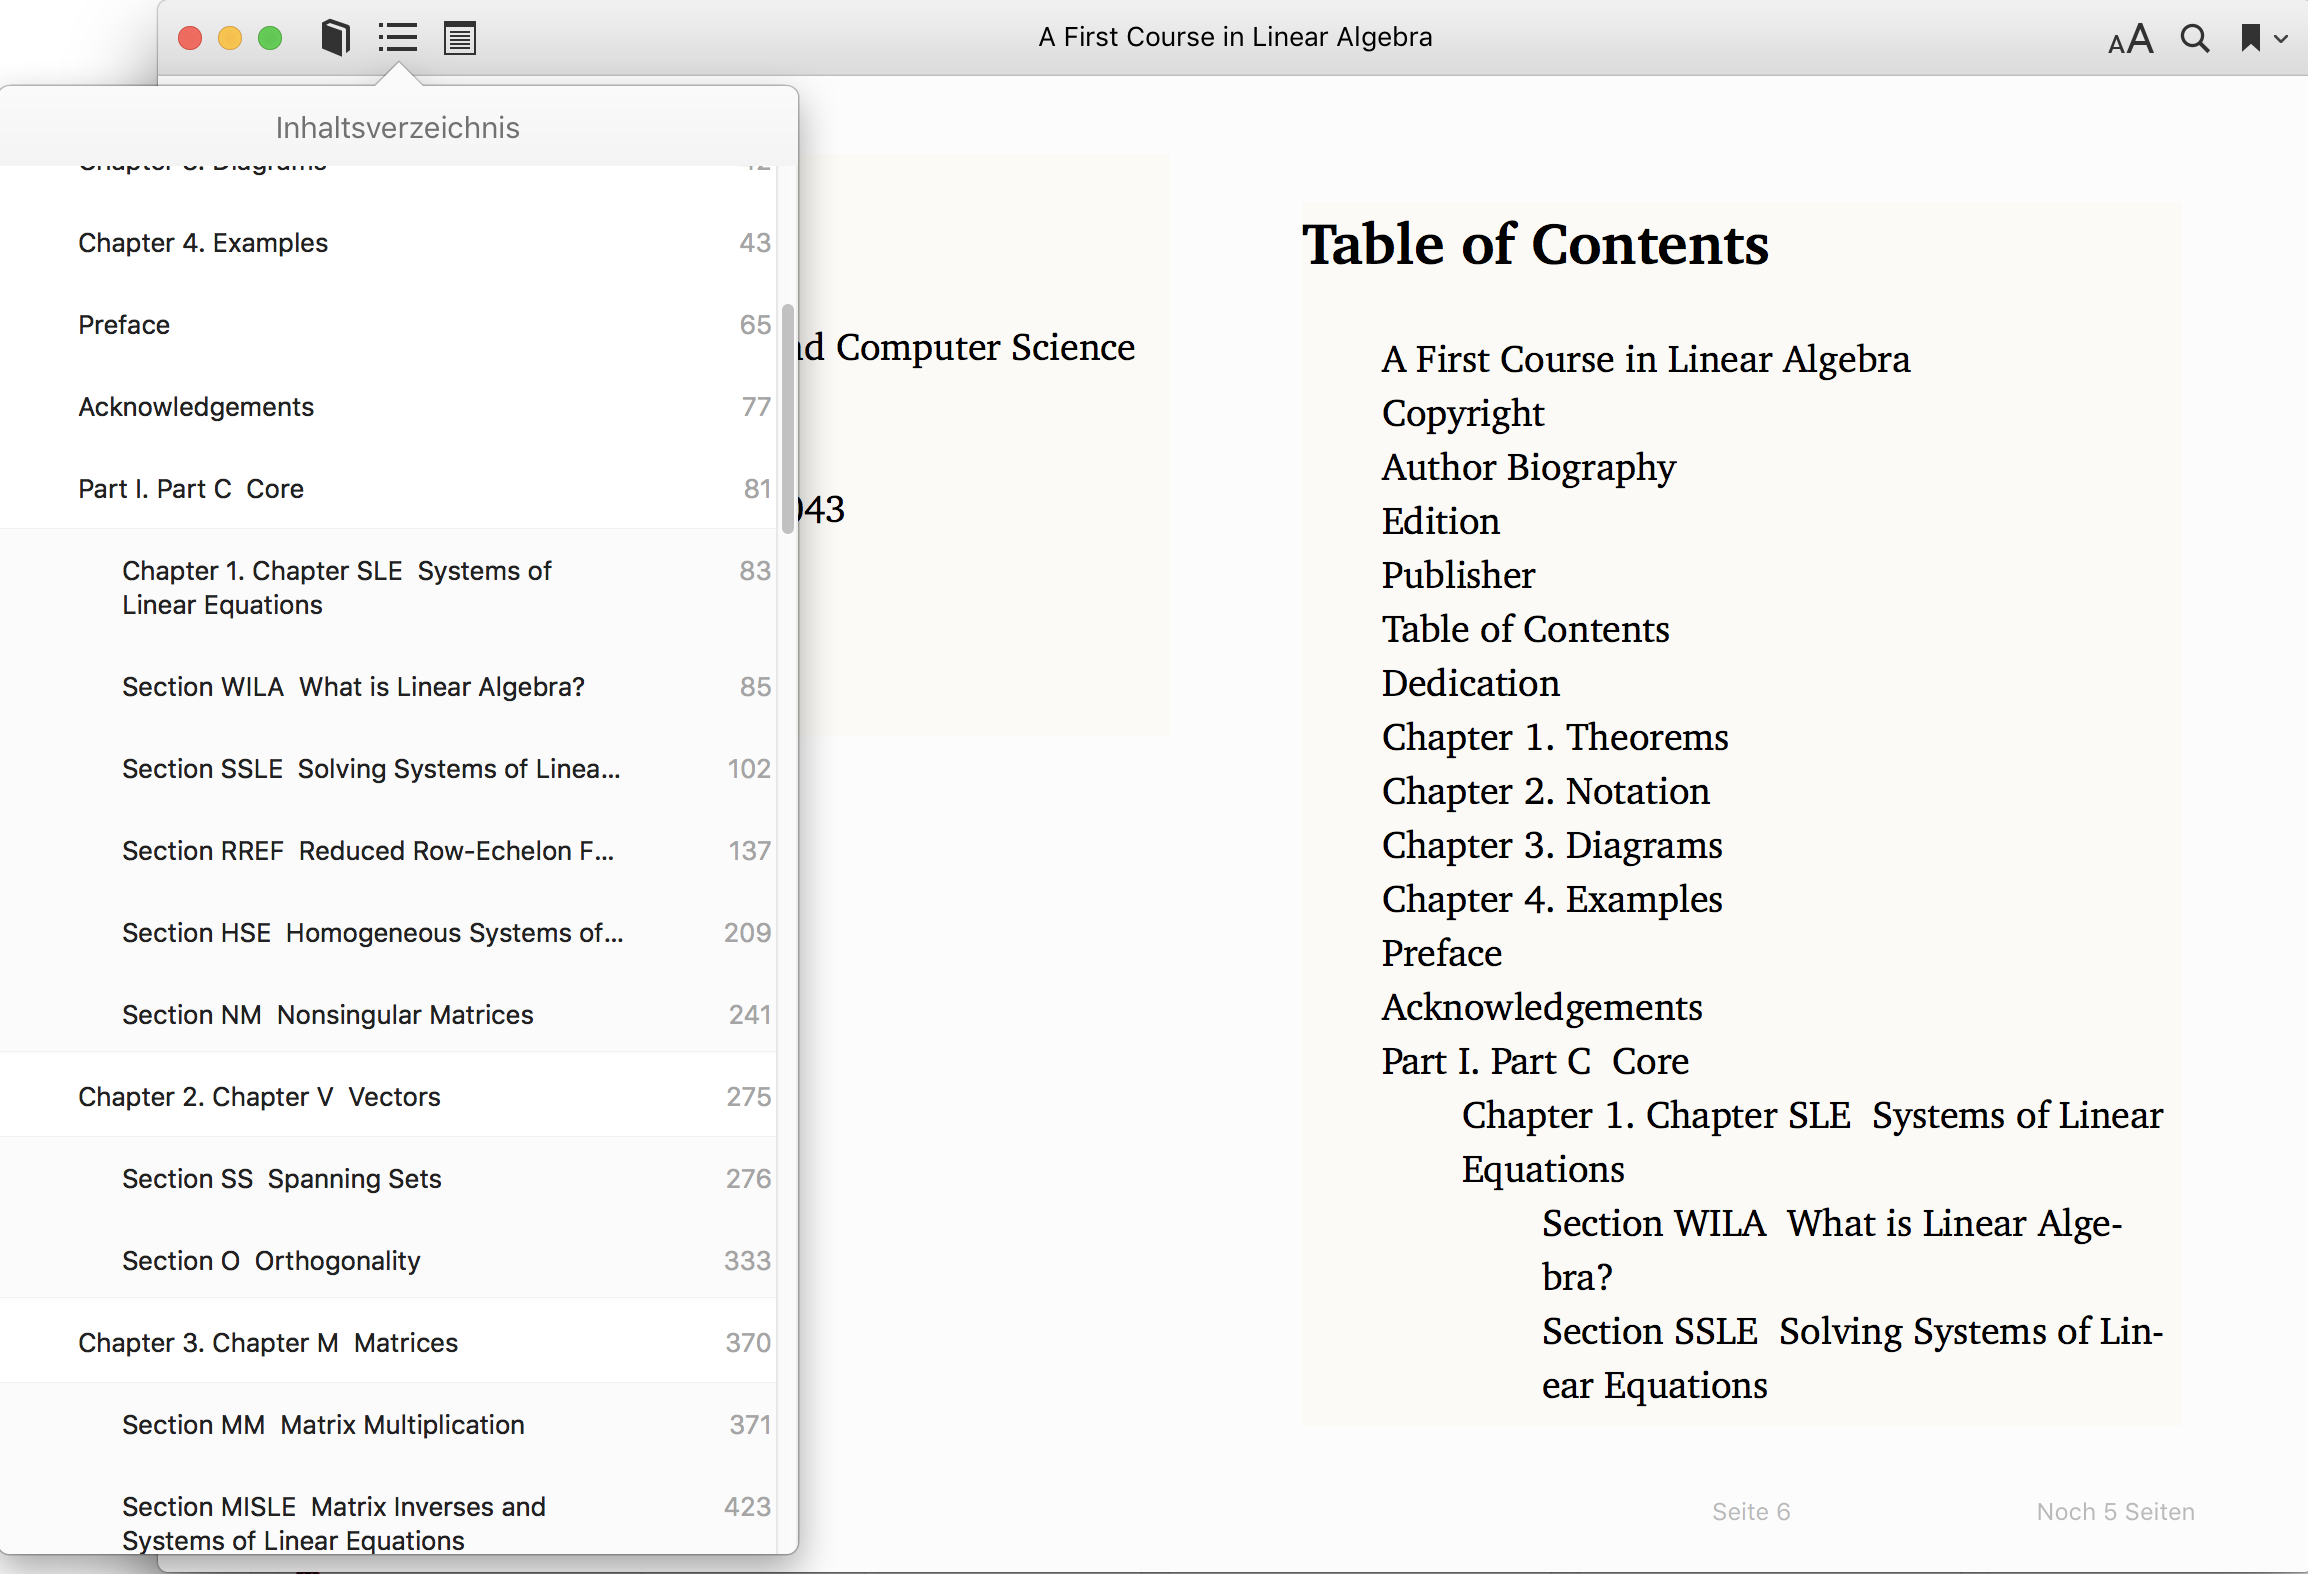
Task: Jump to Chapter 4. Examples in sidebar
Action: (203, 243)
